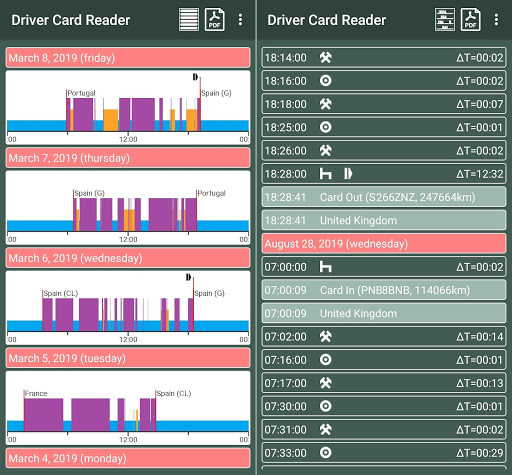Select August 28, 2019 (wednesday) header

[384, 244]
